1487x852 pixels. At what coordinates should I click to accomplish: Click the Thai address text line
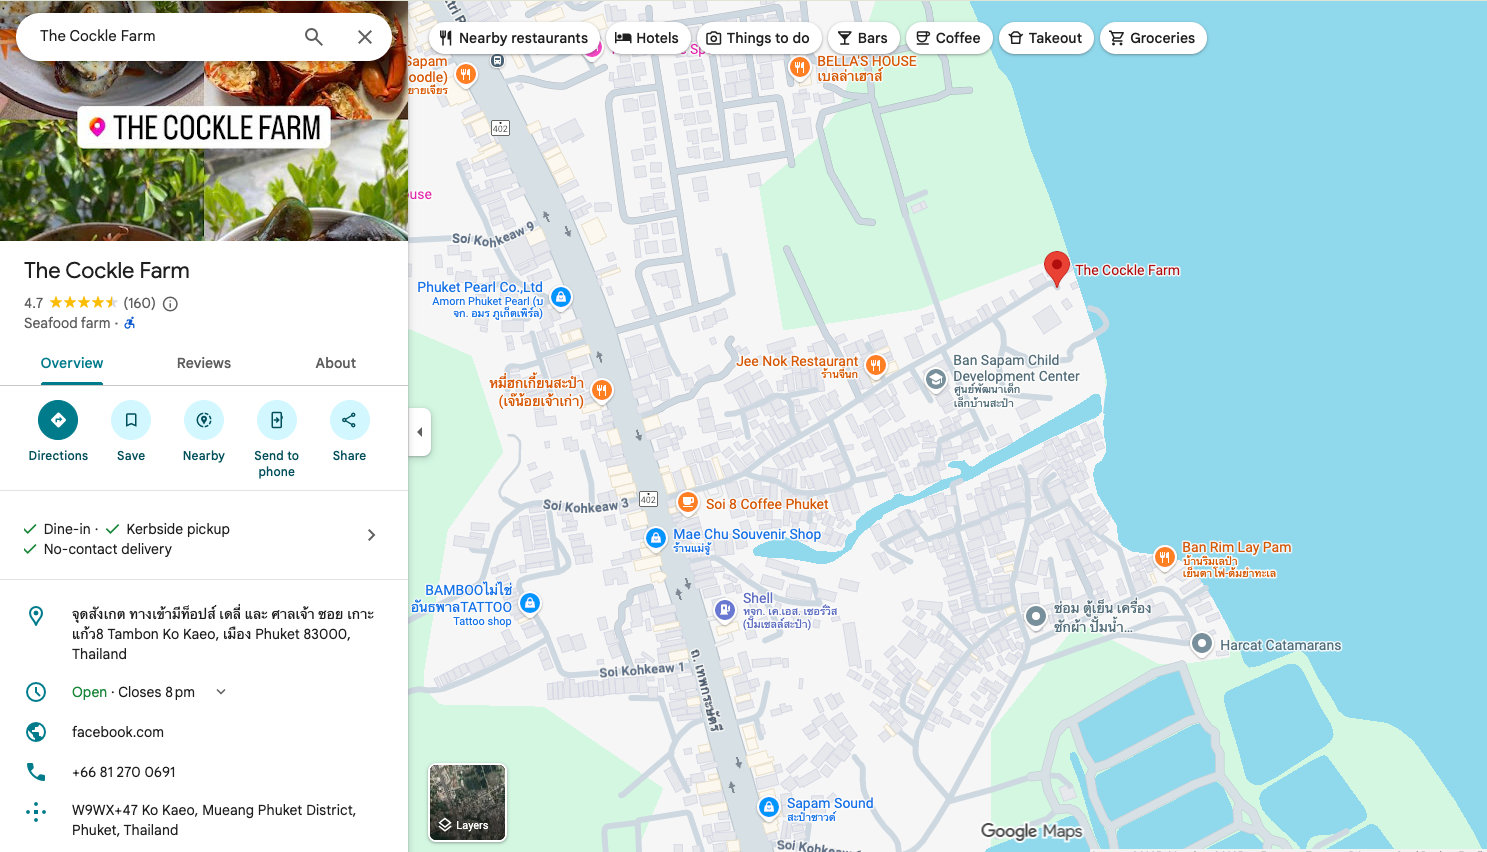coord(223,634)
